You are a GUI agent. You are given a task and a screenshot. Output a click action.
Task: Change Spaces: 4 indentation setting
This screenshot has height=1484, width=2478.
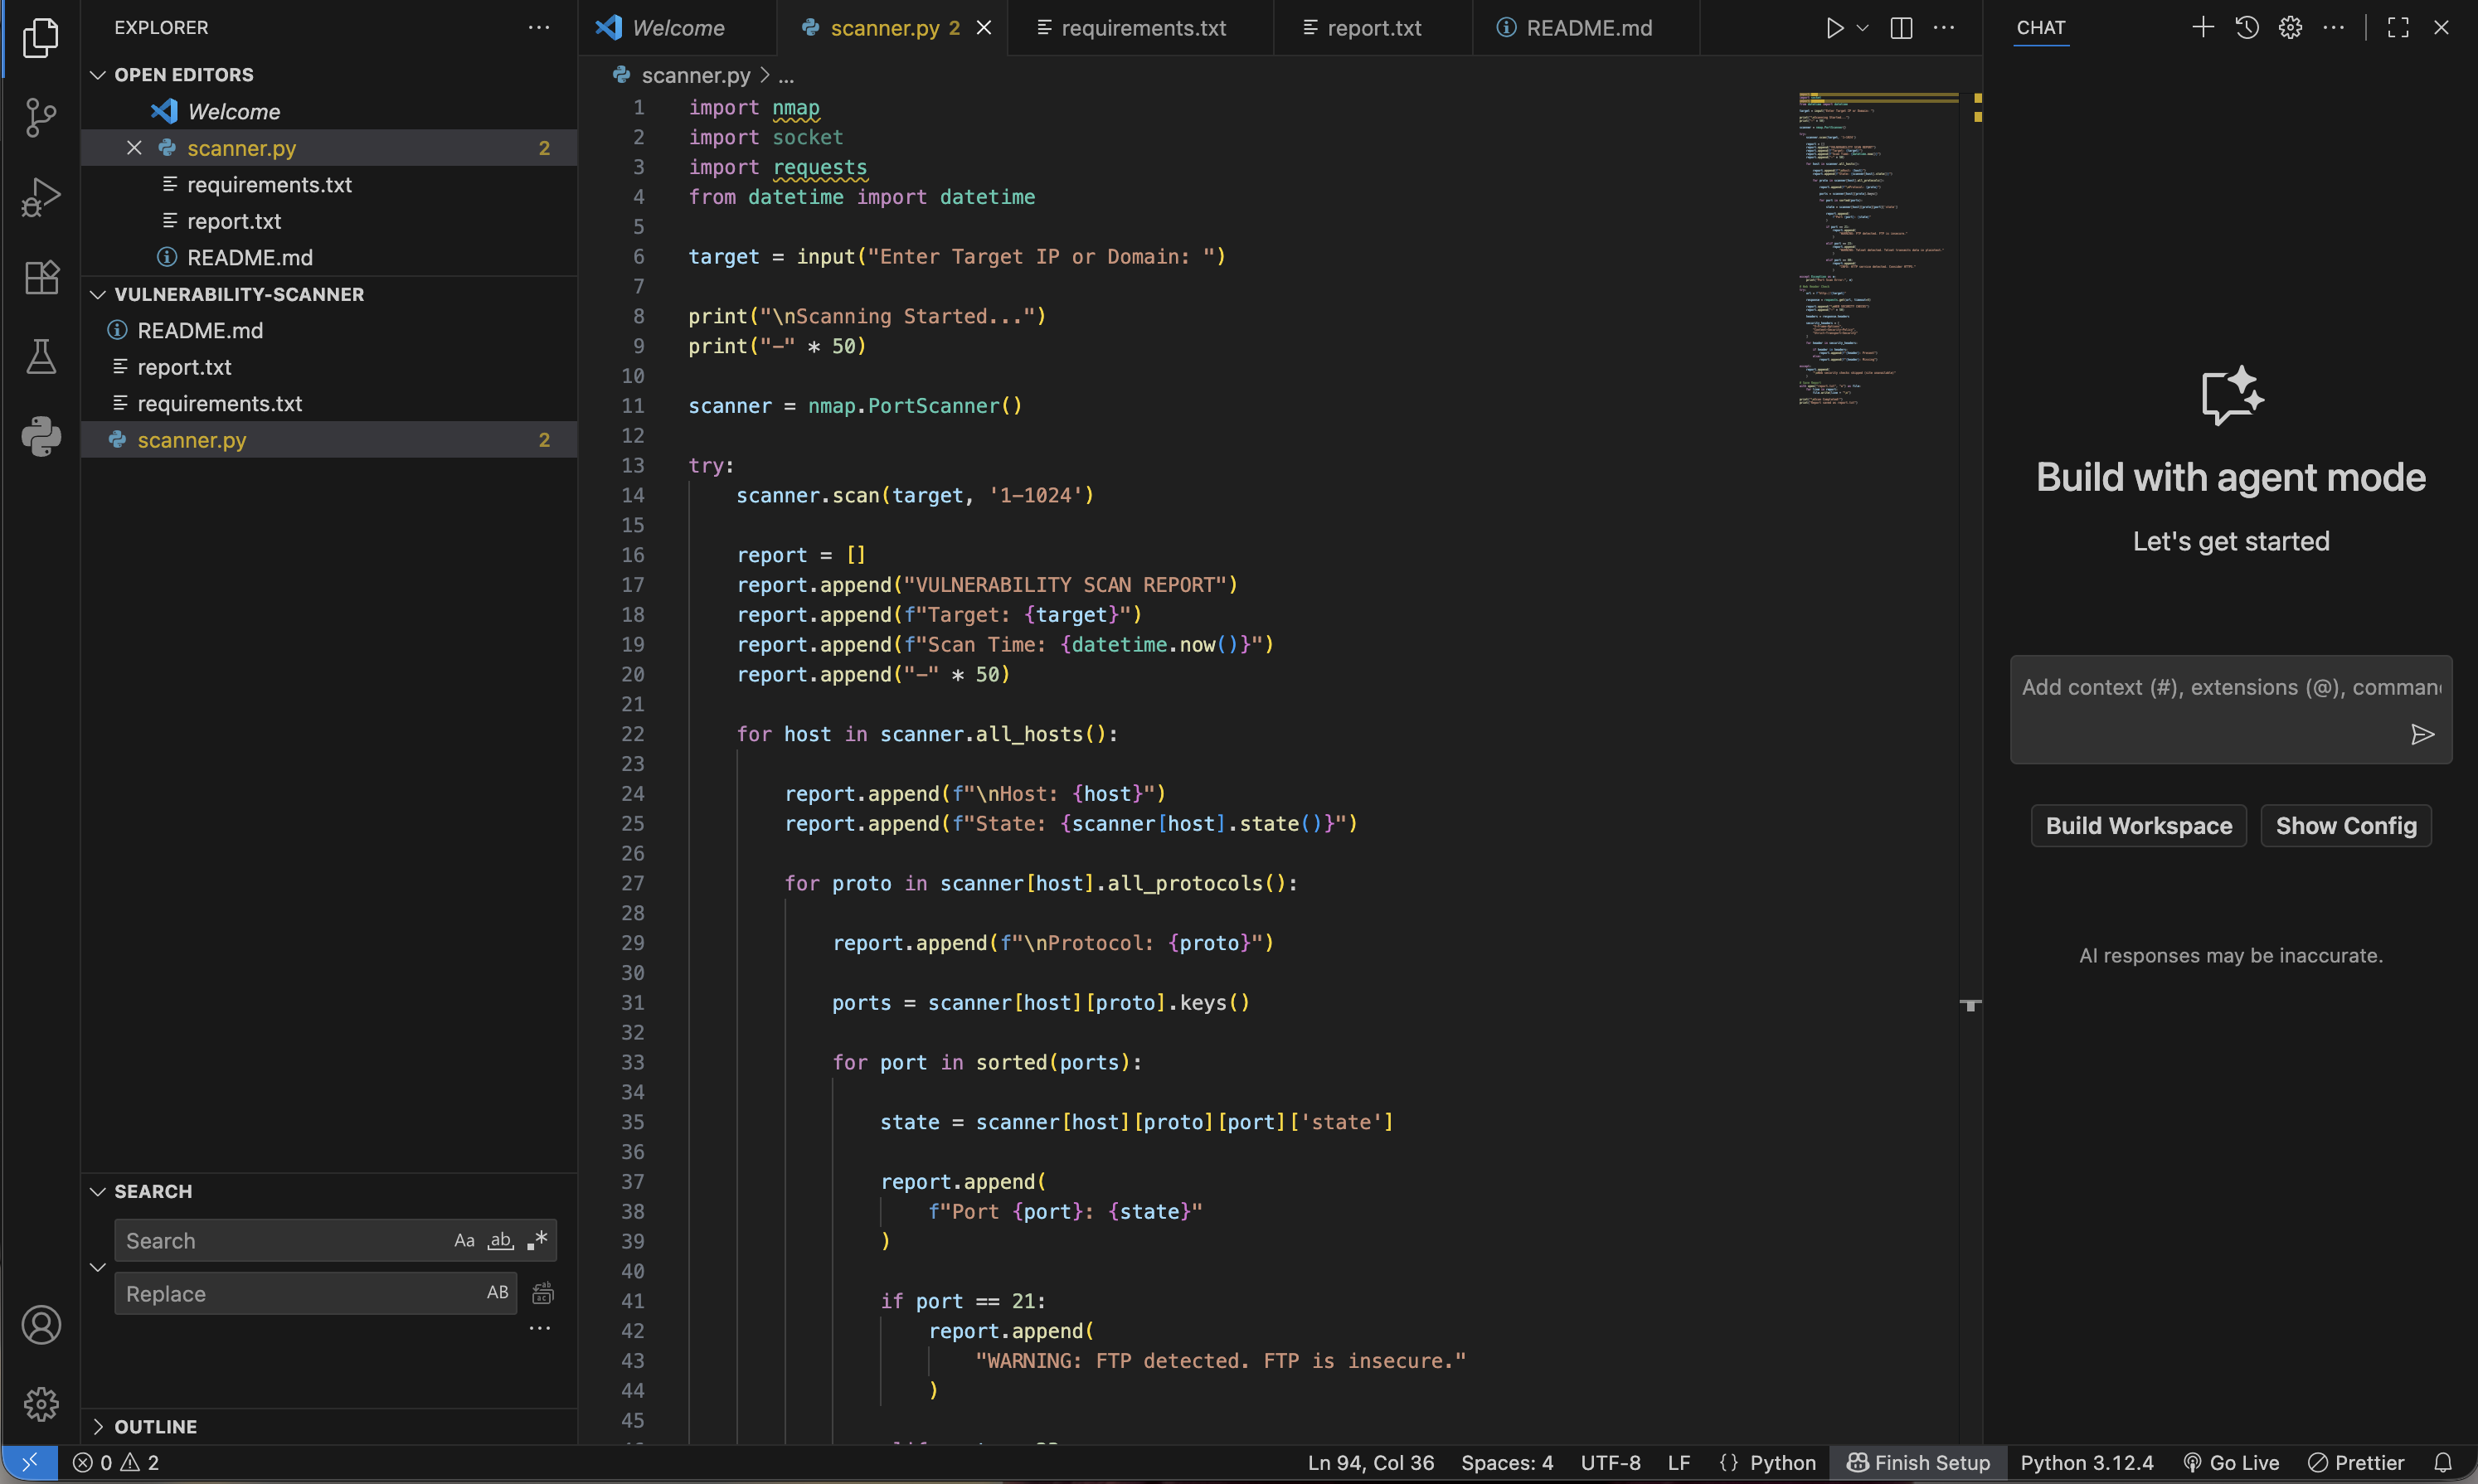[x=1507, y=1462]
